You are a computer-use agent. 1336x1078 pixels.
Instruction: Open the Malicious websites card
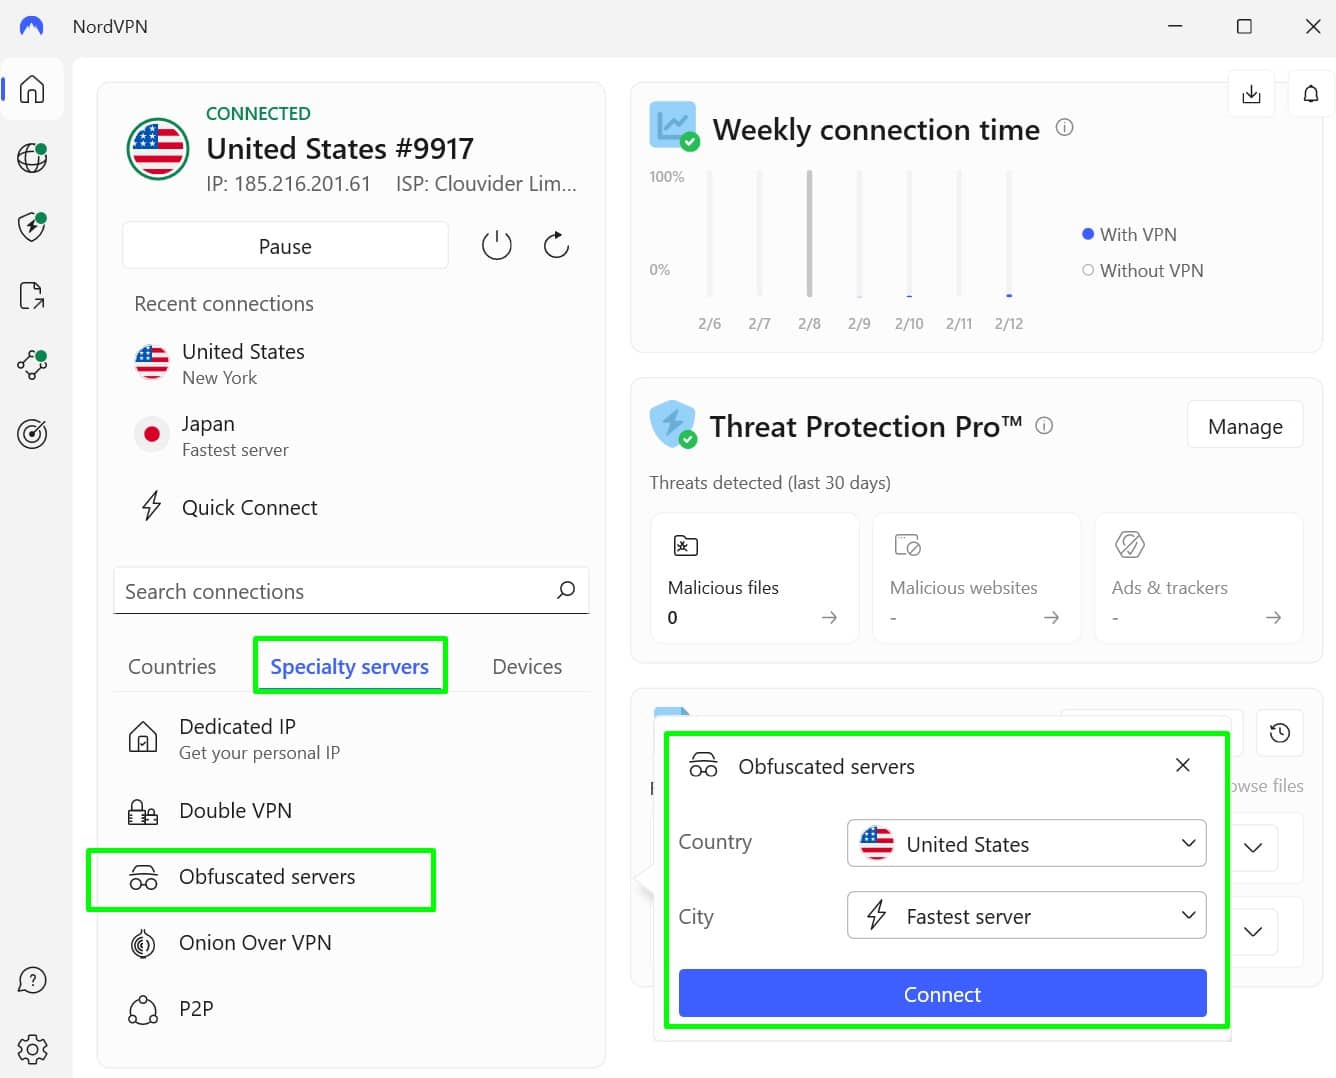click(x=977, y=578)
